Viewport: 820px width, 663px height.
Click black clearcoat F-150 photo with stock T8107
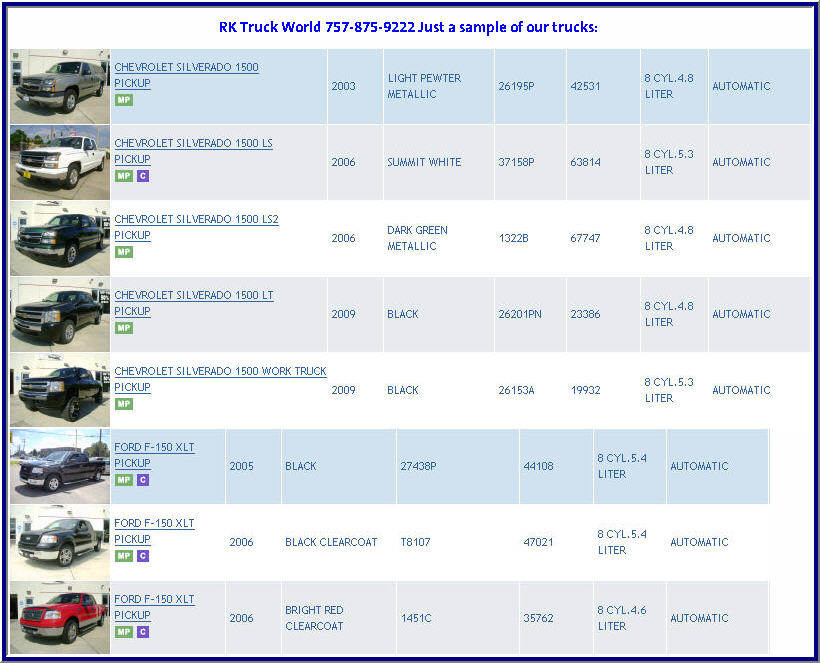point(60,542)
